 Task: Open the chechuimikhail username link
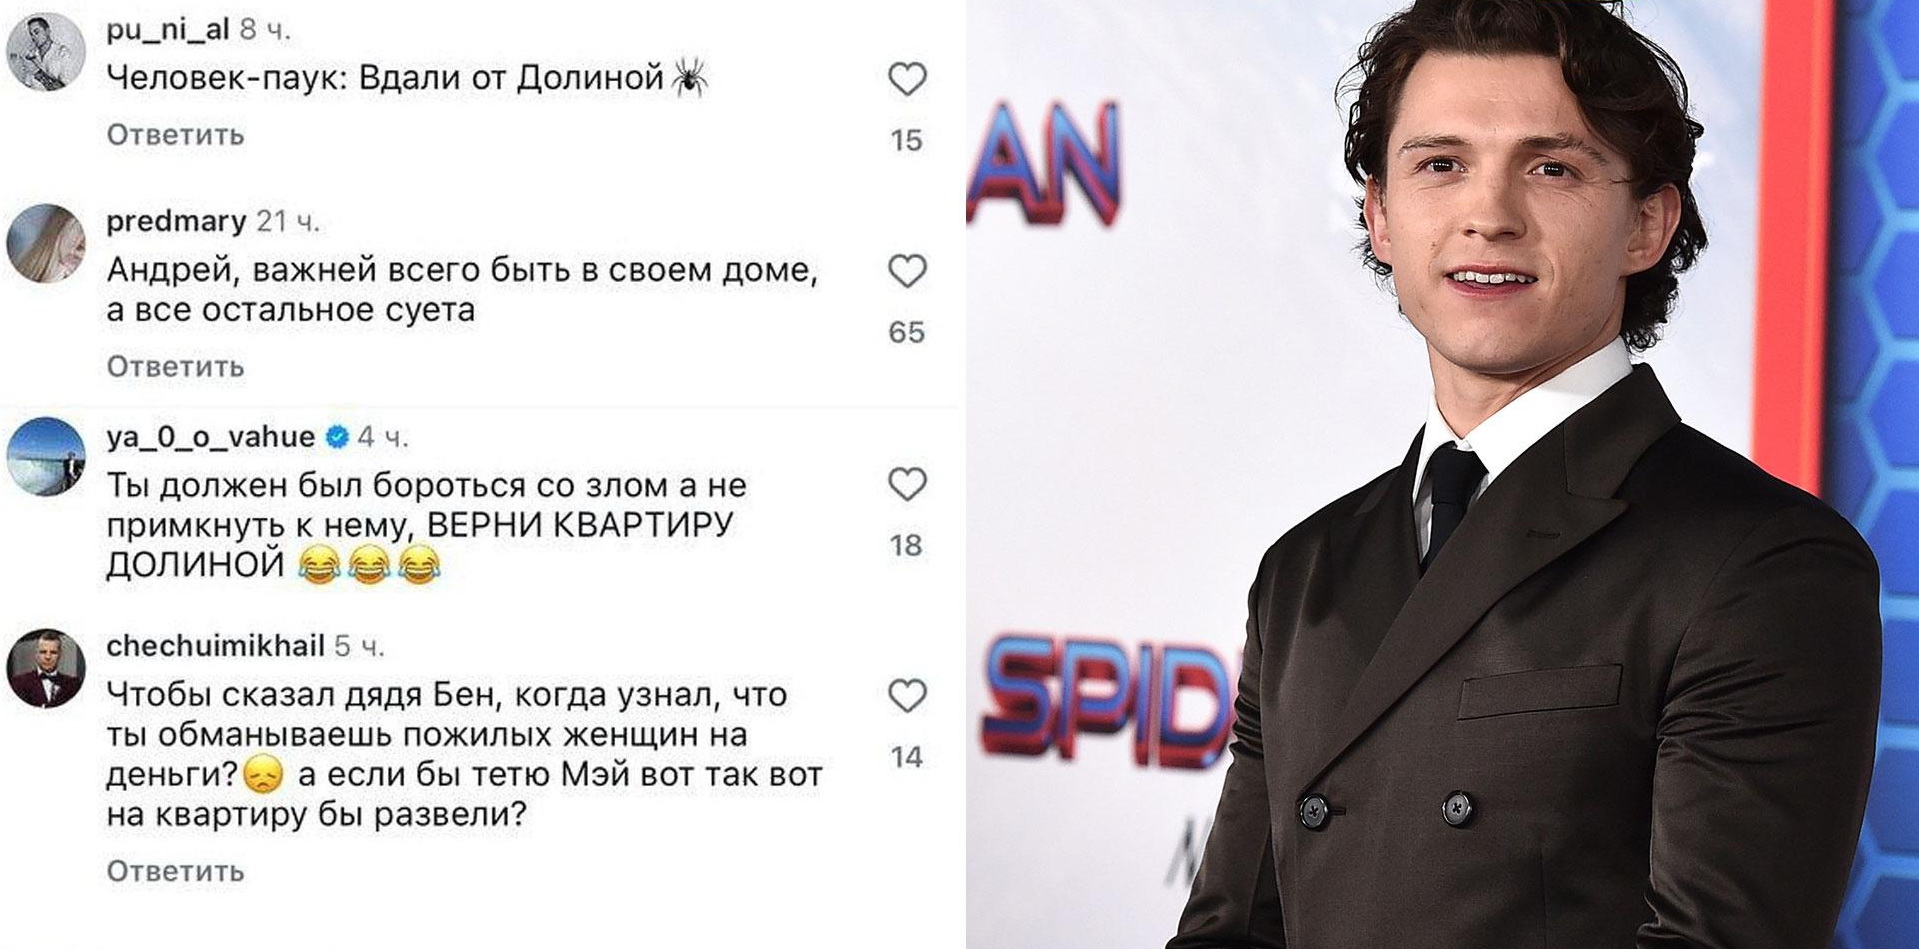(x=215, y=646)
